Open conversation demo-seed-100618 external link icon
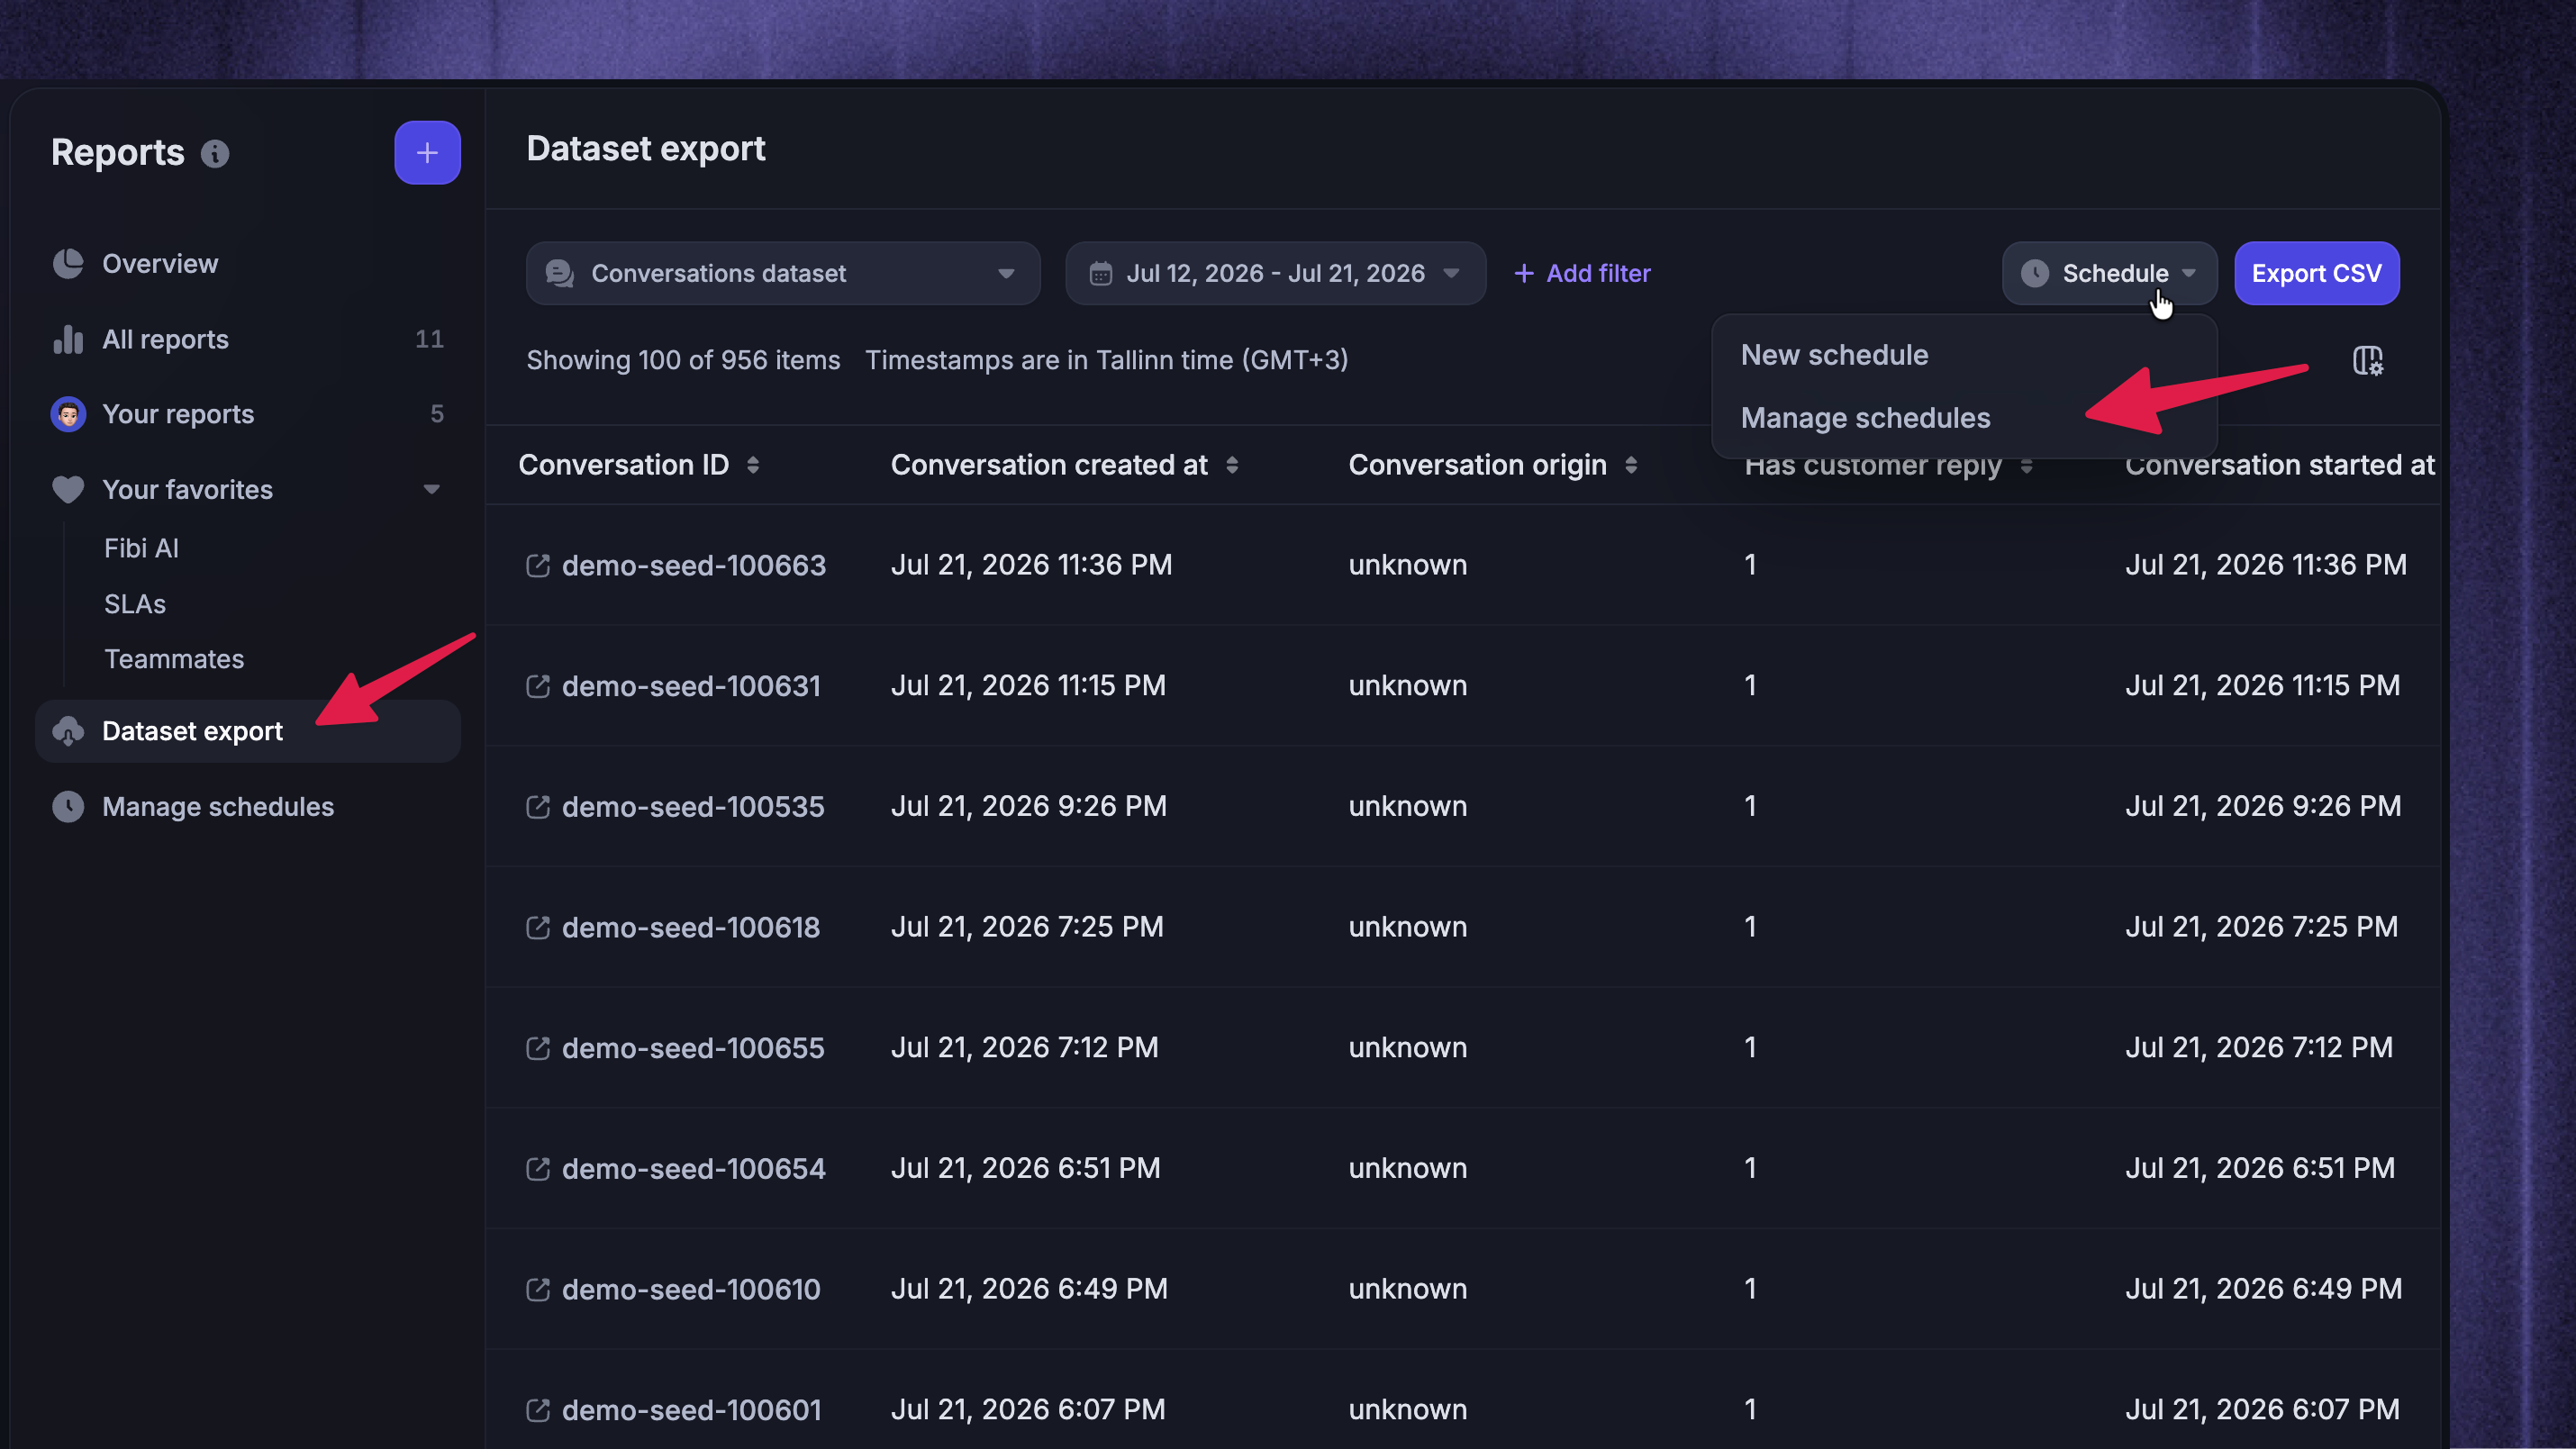The width and height of the screenshot is (2576, 1449). tap(538, 927)
